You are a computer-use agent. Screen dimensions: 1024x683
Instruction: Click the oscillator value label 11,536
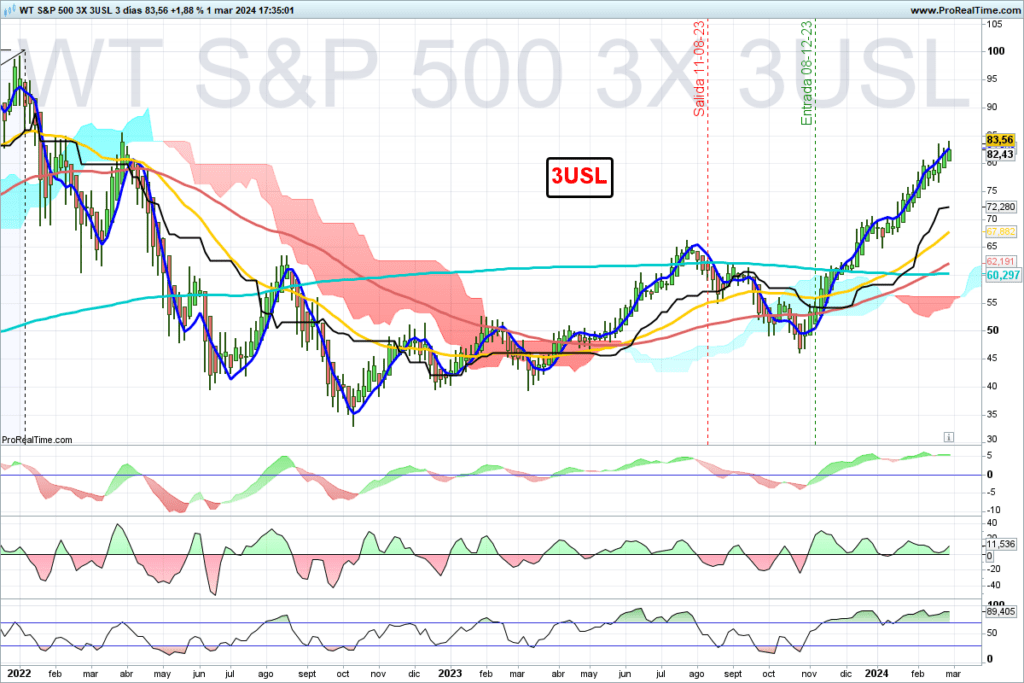pyautogui.click(x=1000, y=544)
